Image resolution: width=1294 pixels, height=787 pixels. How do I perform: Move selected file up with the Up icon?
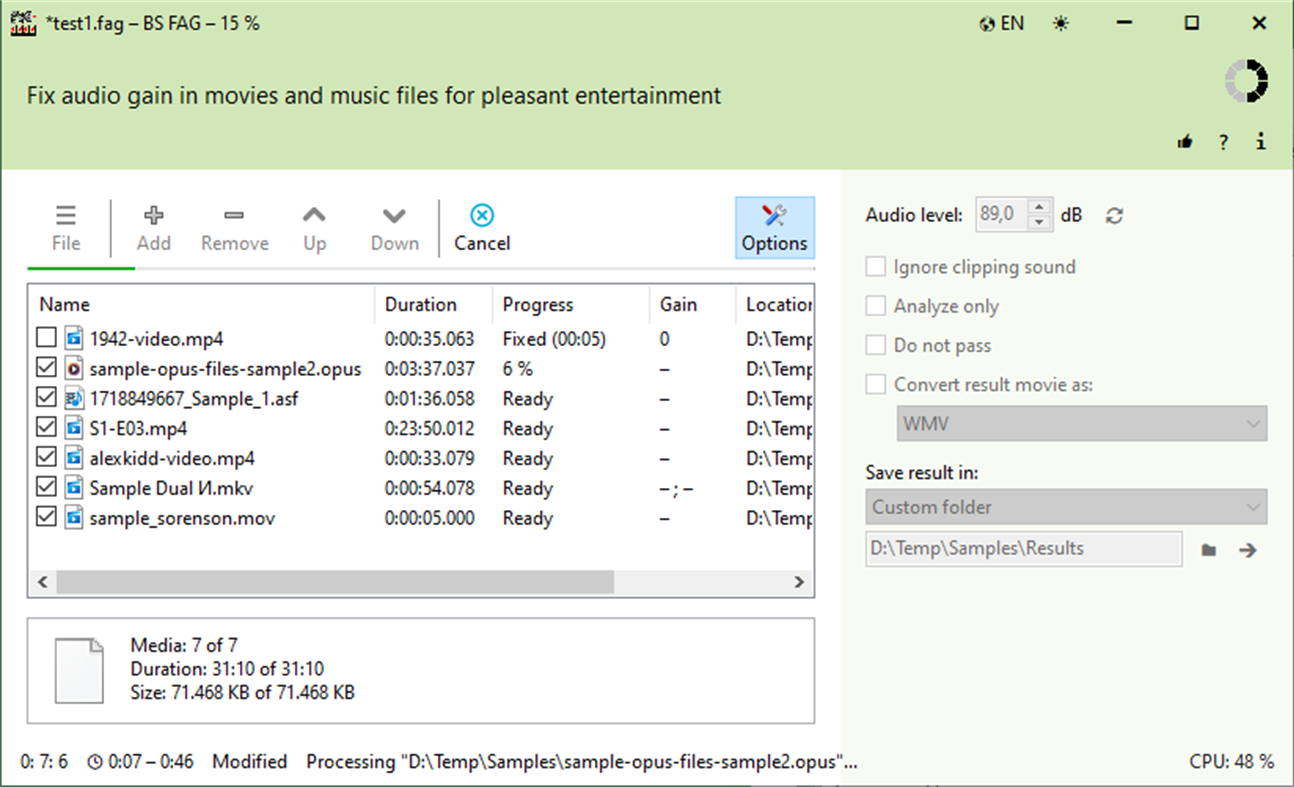coord(314,225)
